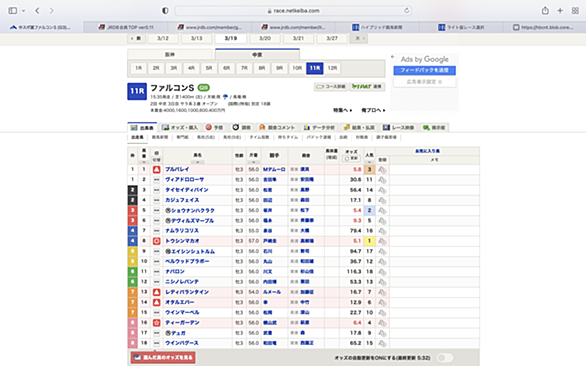Click the 11R race number badge
586x366 pixels.
coord(137,91)
